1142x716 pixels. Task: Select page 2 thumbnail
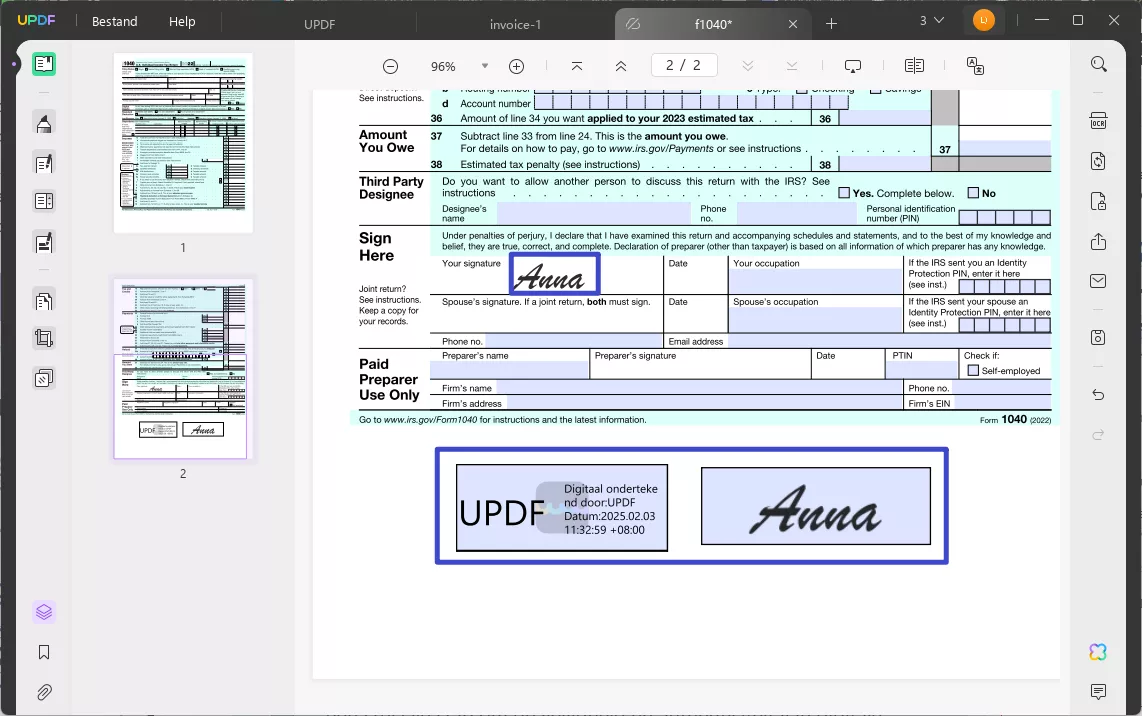(x=181, y=369)
